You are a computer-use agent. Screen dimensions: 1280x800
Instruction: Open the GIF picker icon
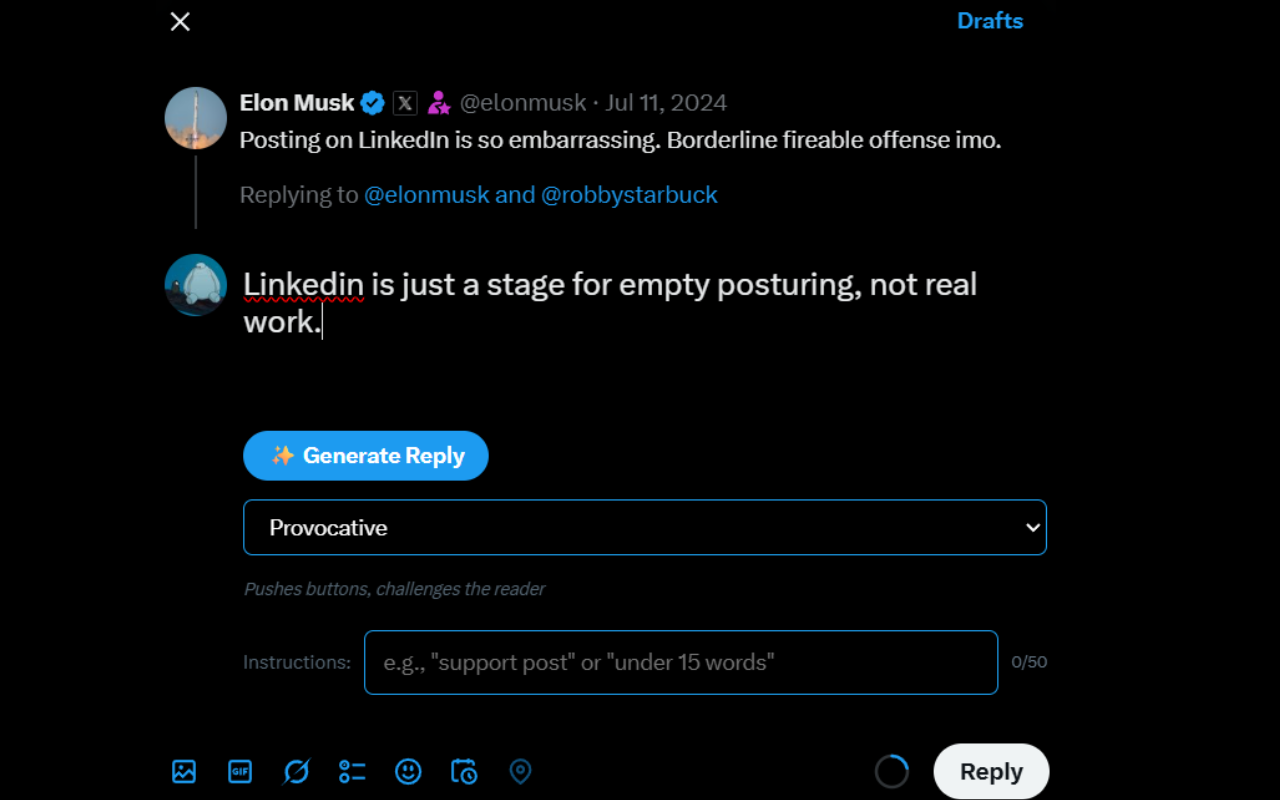pos(240,771)
